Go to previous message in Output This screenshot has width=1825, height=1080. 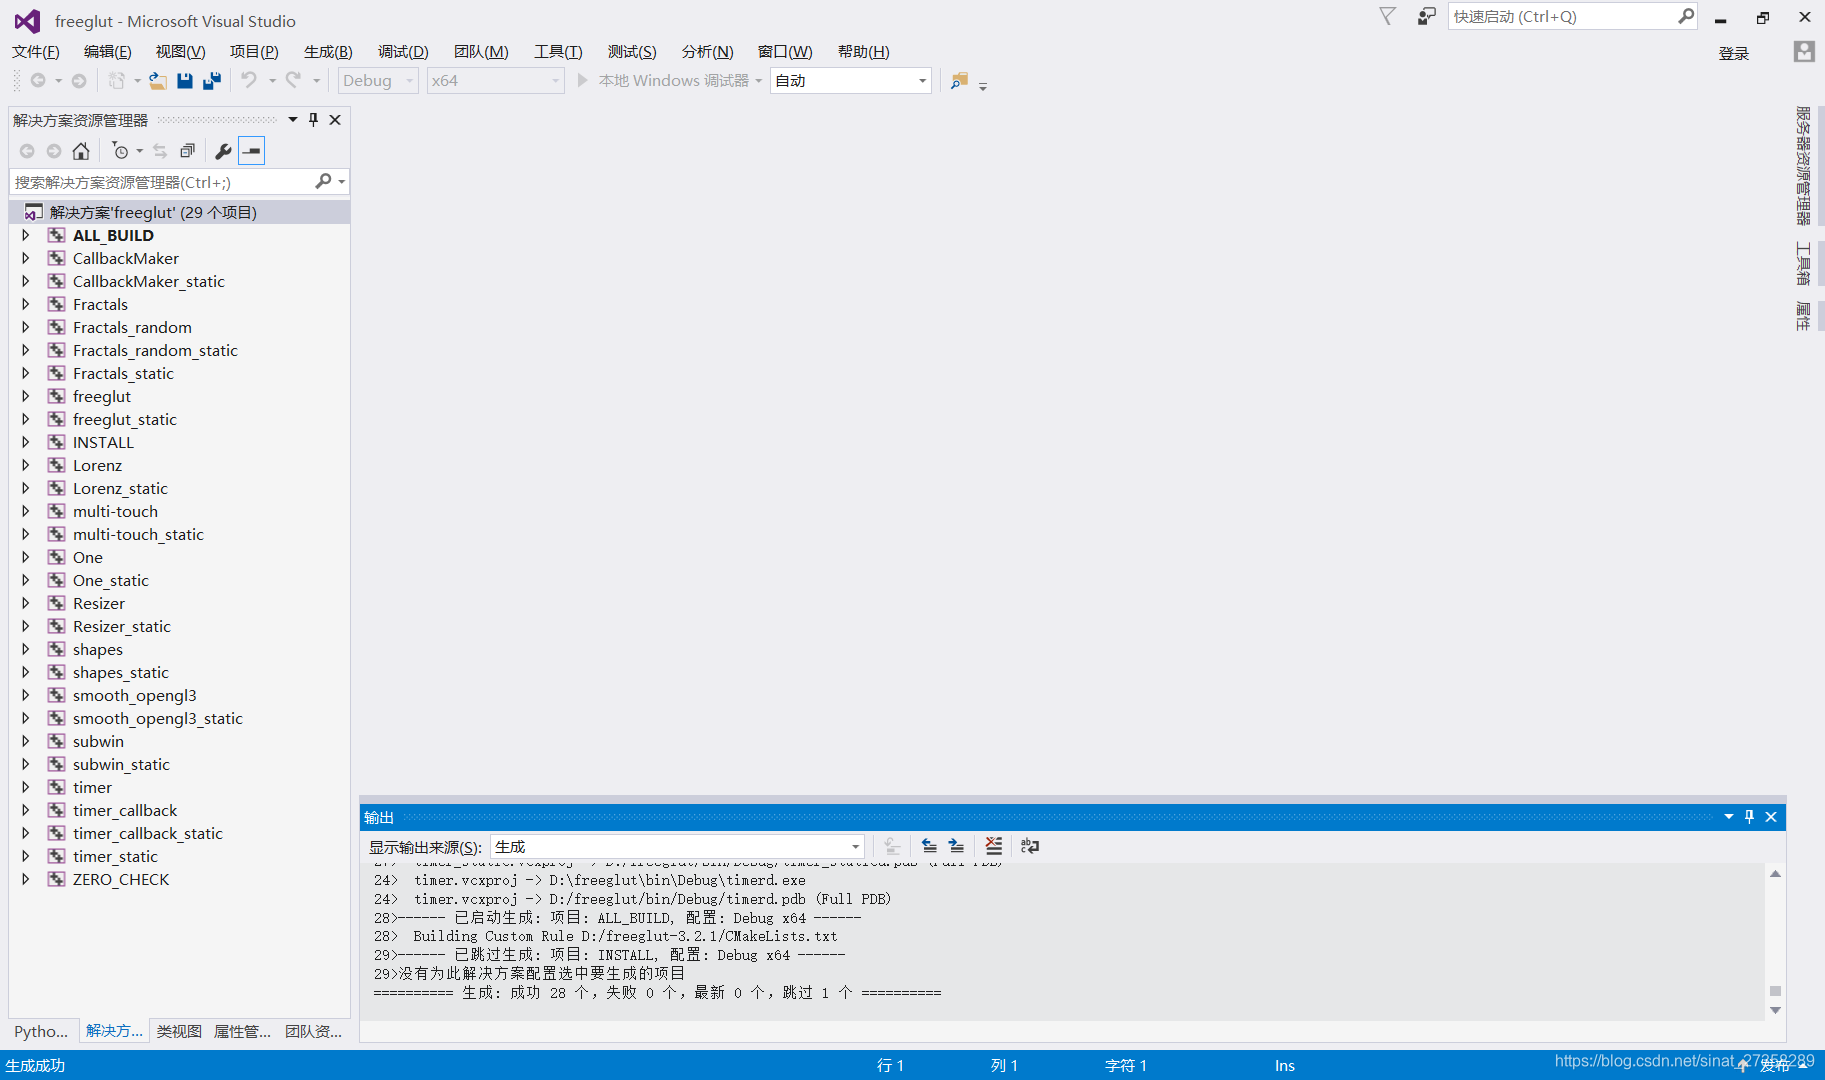[929, 846]
